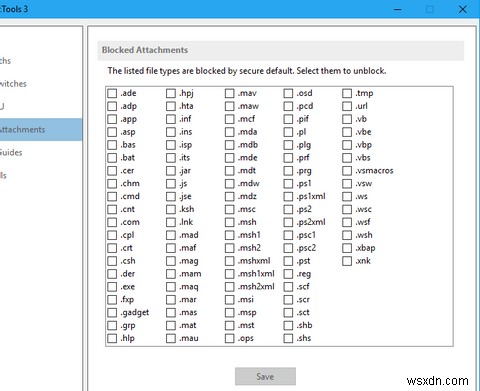Toggle the .shs checkbox
Screen dimensions: 480x391
(288, 338)
